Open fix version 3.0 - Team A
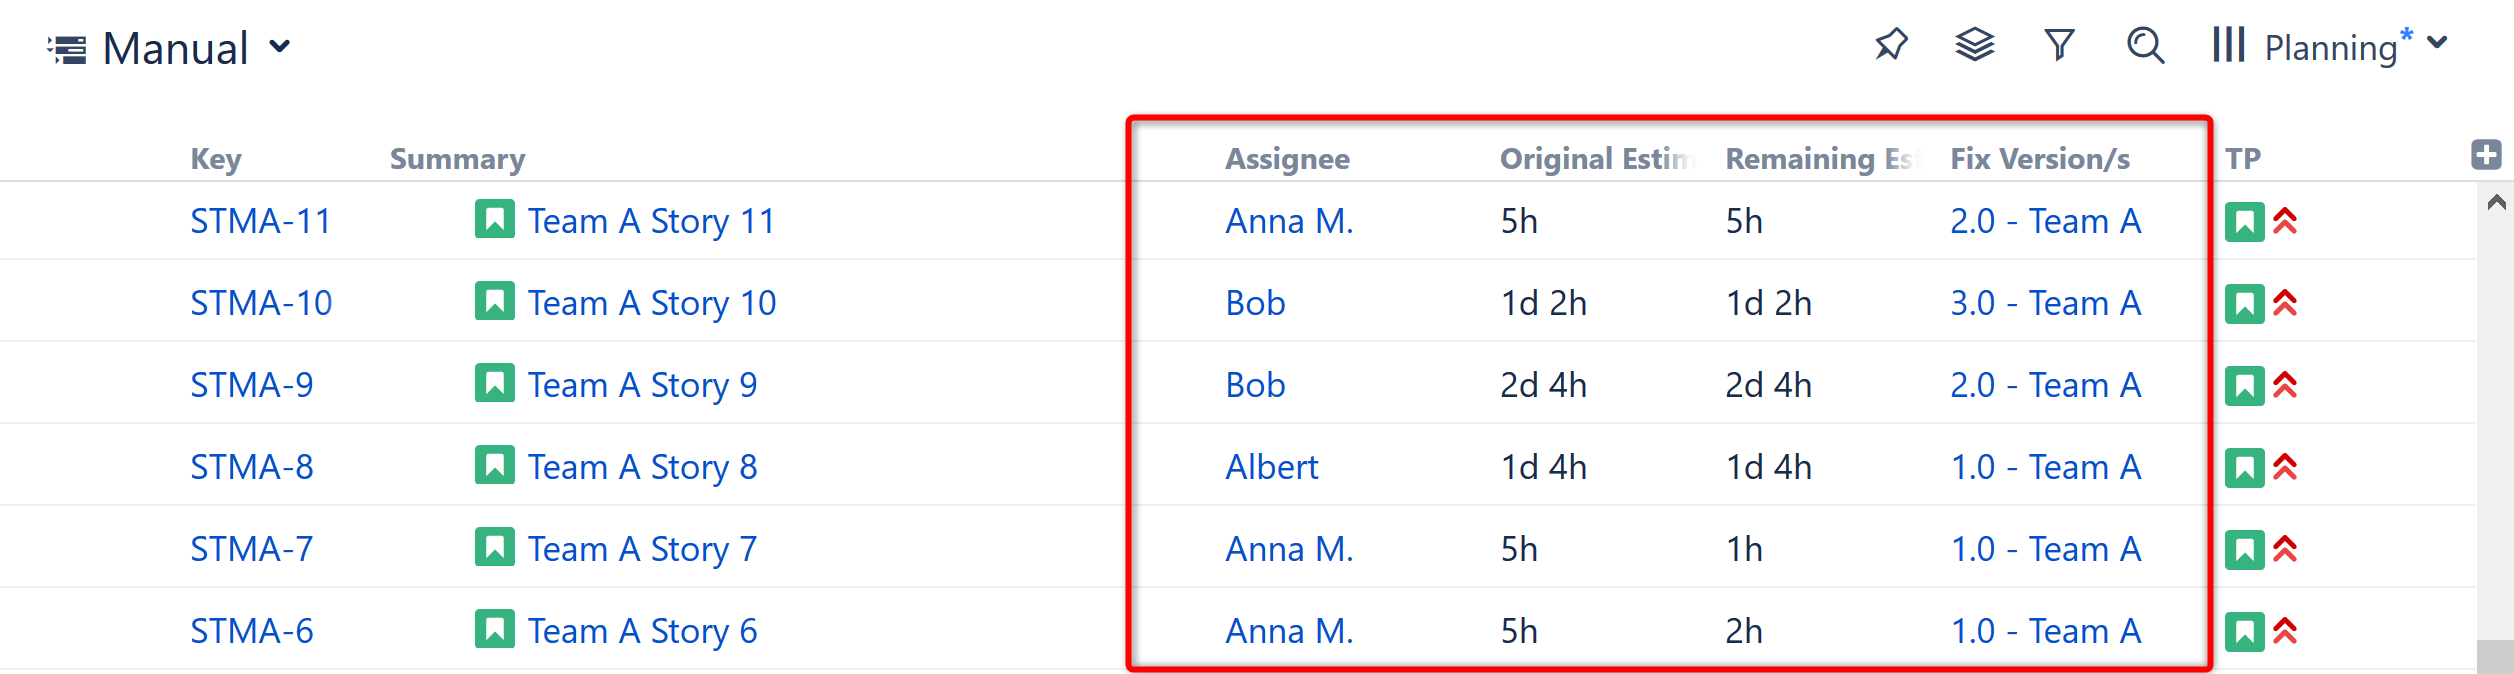Viewport: 2514px width, 674px height. (x=2045, y=303)
